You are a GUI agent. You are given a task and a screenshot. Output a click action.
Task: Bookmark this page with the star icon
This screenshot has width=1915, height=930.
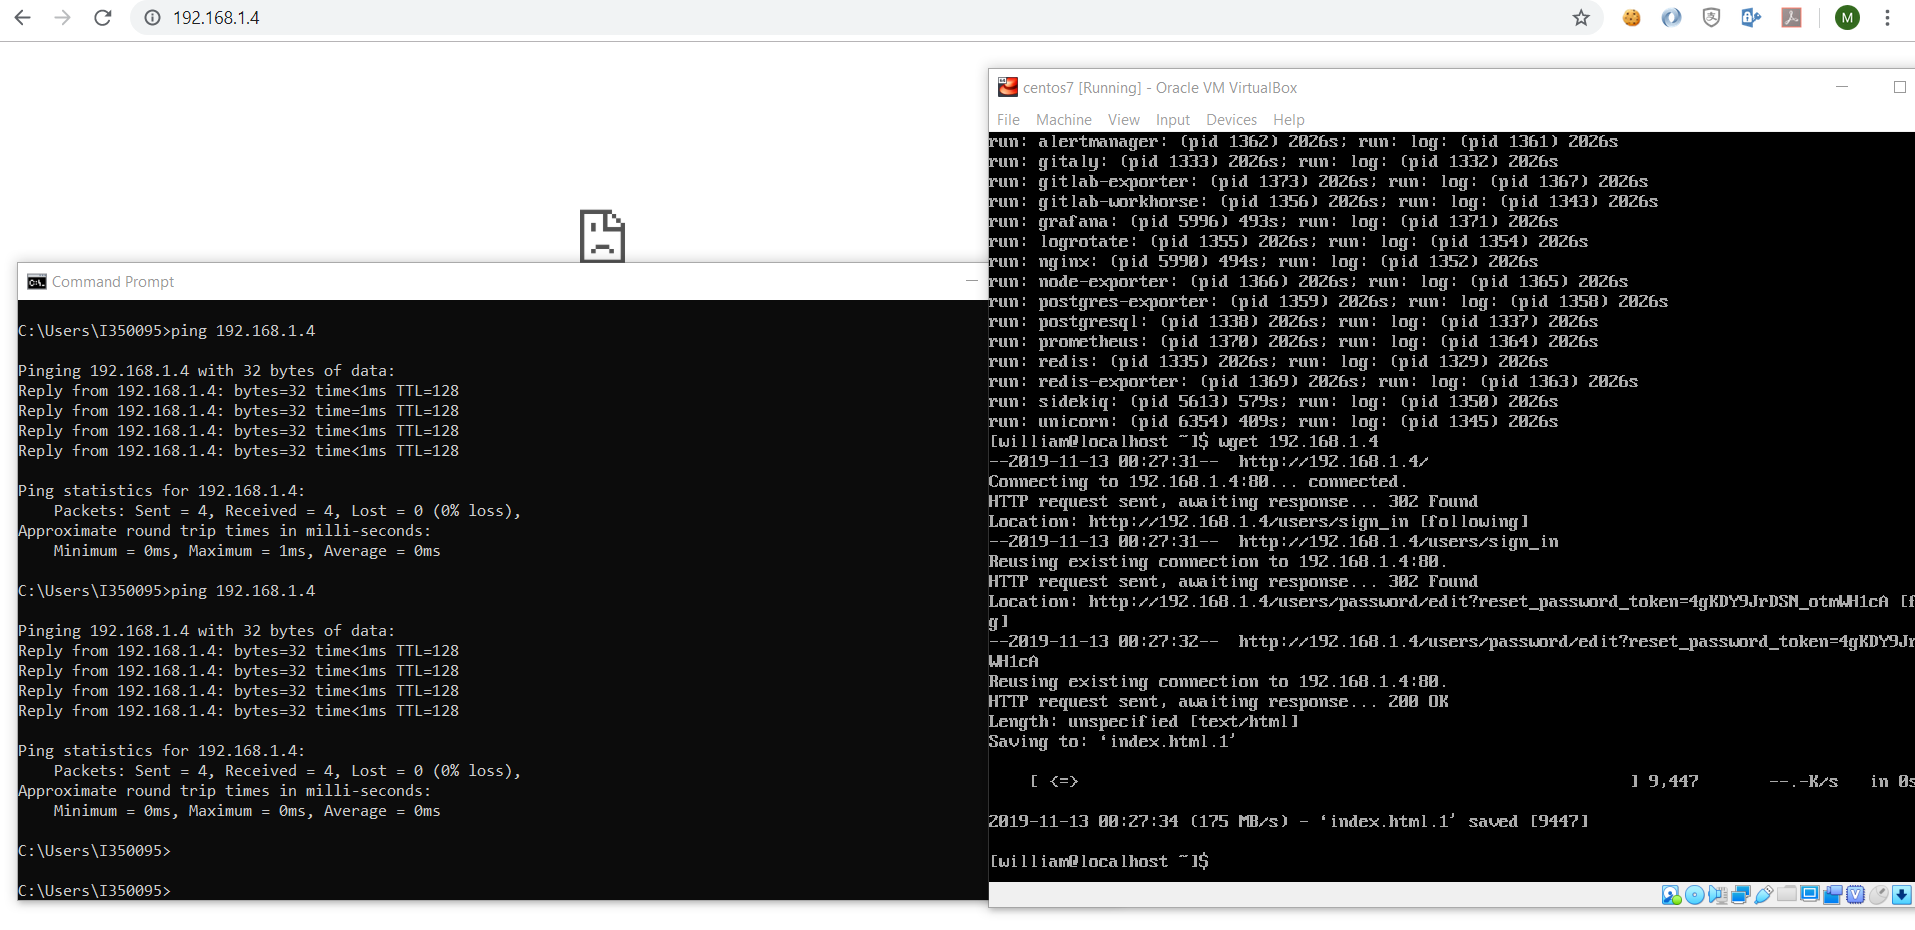tap(1581, 18)
